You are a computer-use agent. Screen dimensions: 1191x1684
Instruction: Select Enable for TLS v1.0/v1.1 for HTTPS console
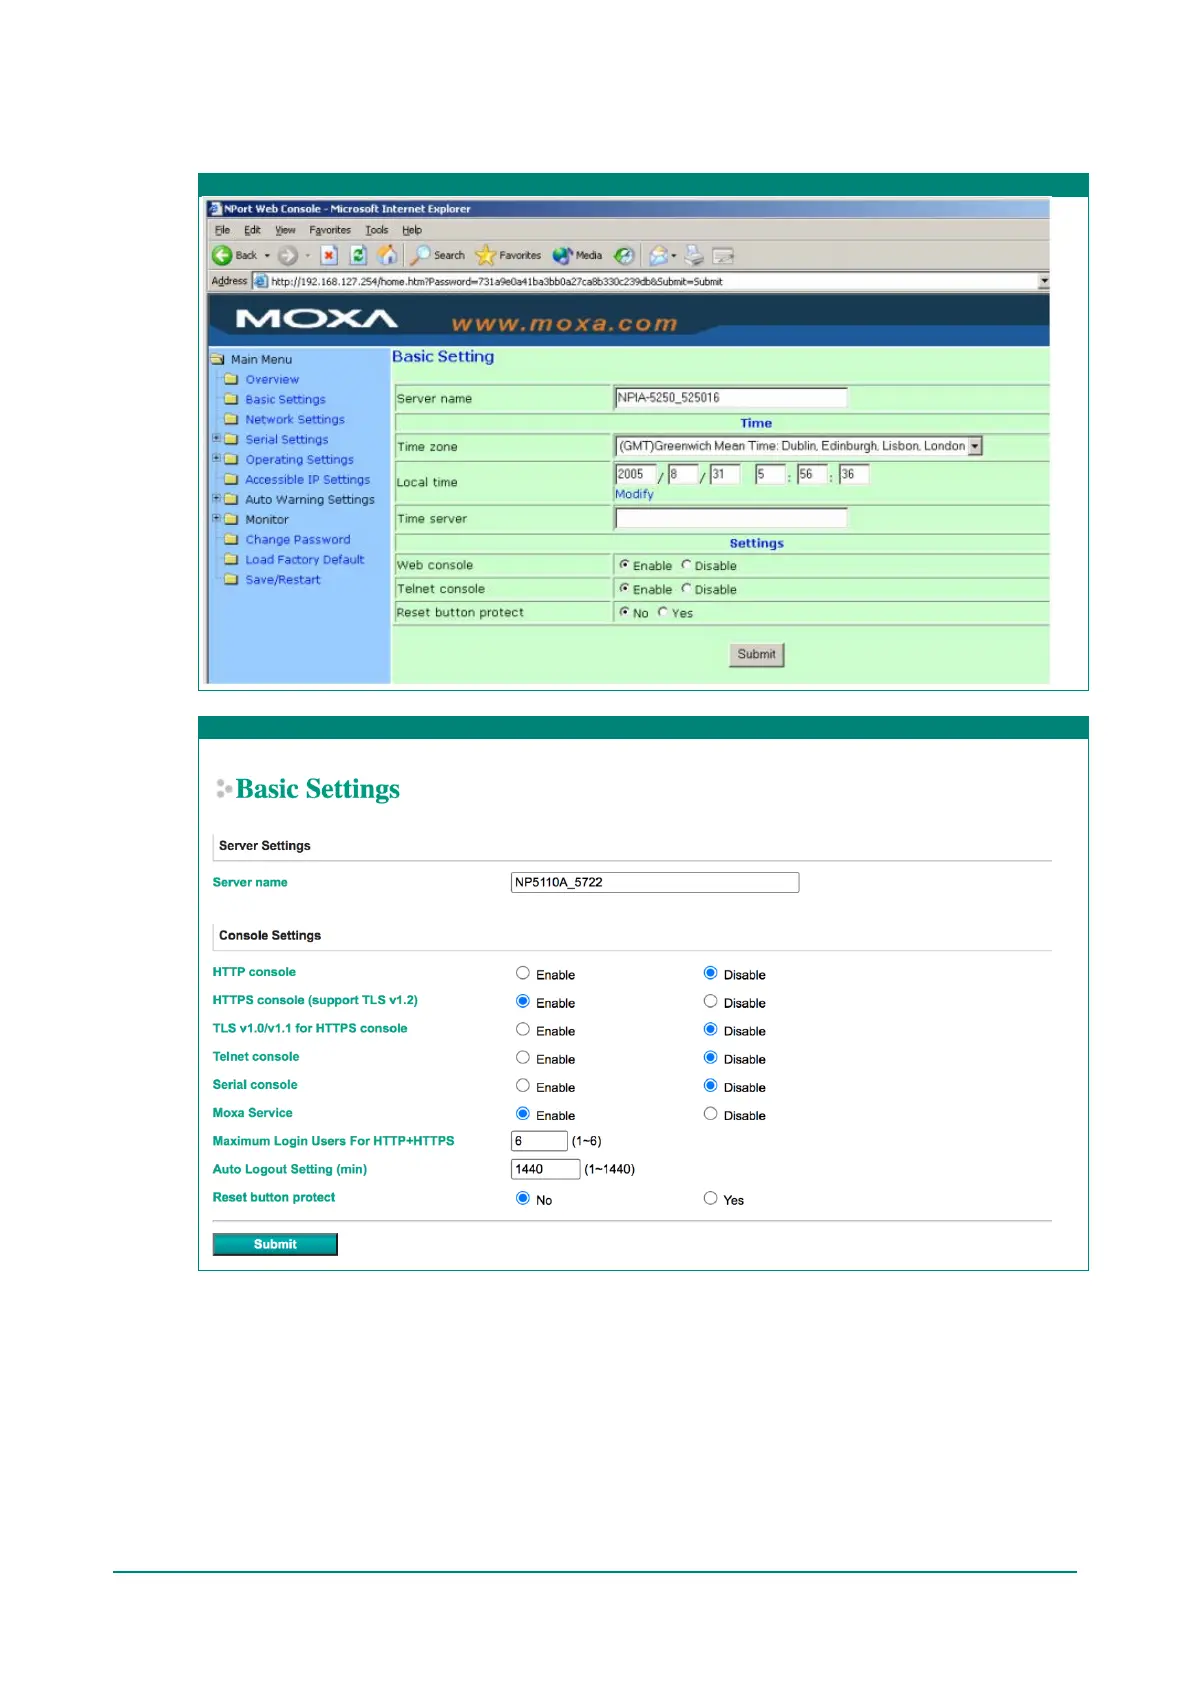[523, 1029]
